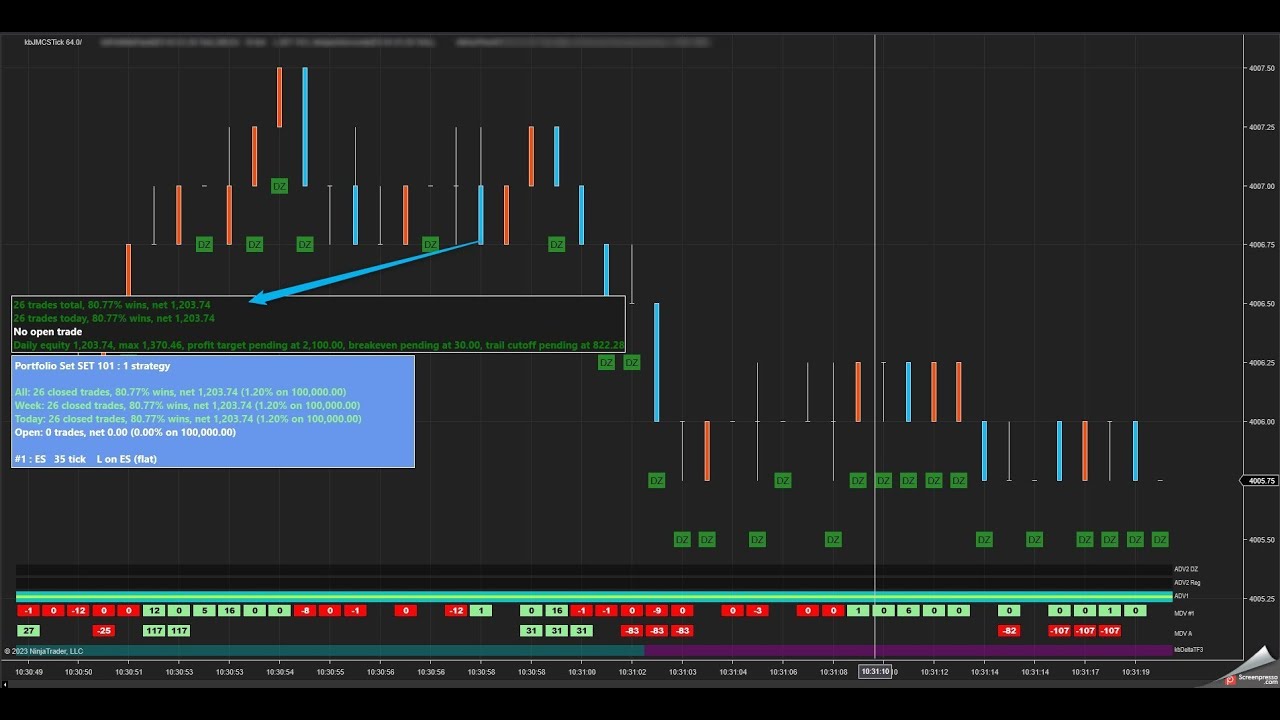
Task: Click the 10:31:08 time axis label
Action: [834, 672]
